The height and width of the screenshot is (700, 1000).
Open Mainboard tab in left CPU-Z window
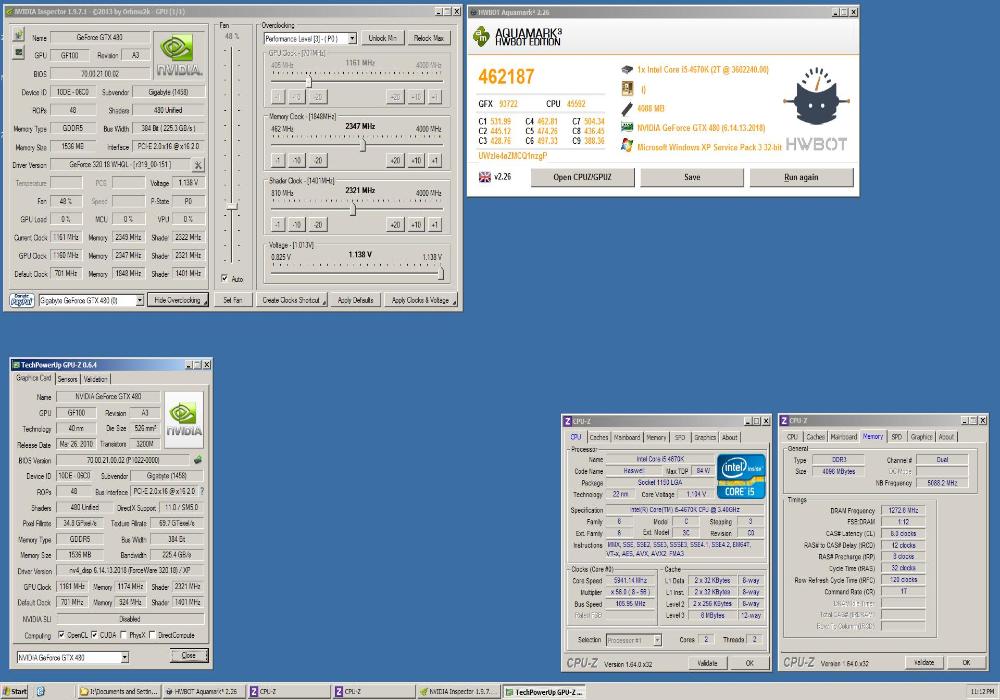(627, 437)
